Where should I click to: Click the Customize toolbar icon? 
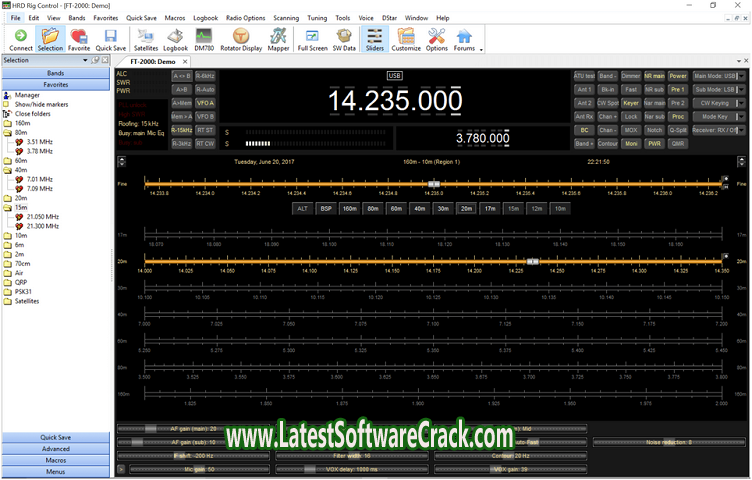click(x=406, y=39)
